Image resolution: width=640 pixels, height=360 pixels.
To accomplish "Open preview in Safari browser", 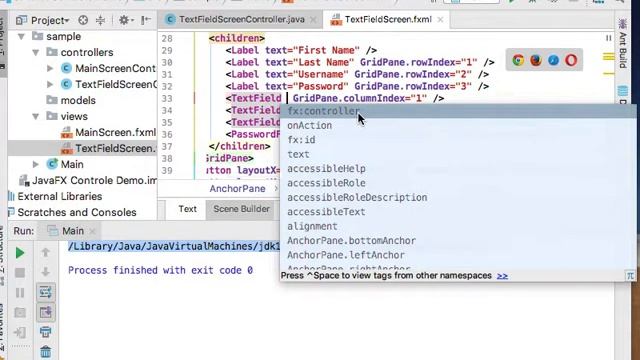I will 553,60.
